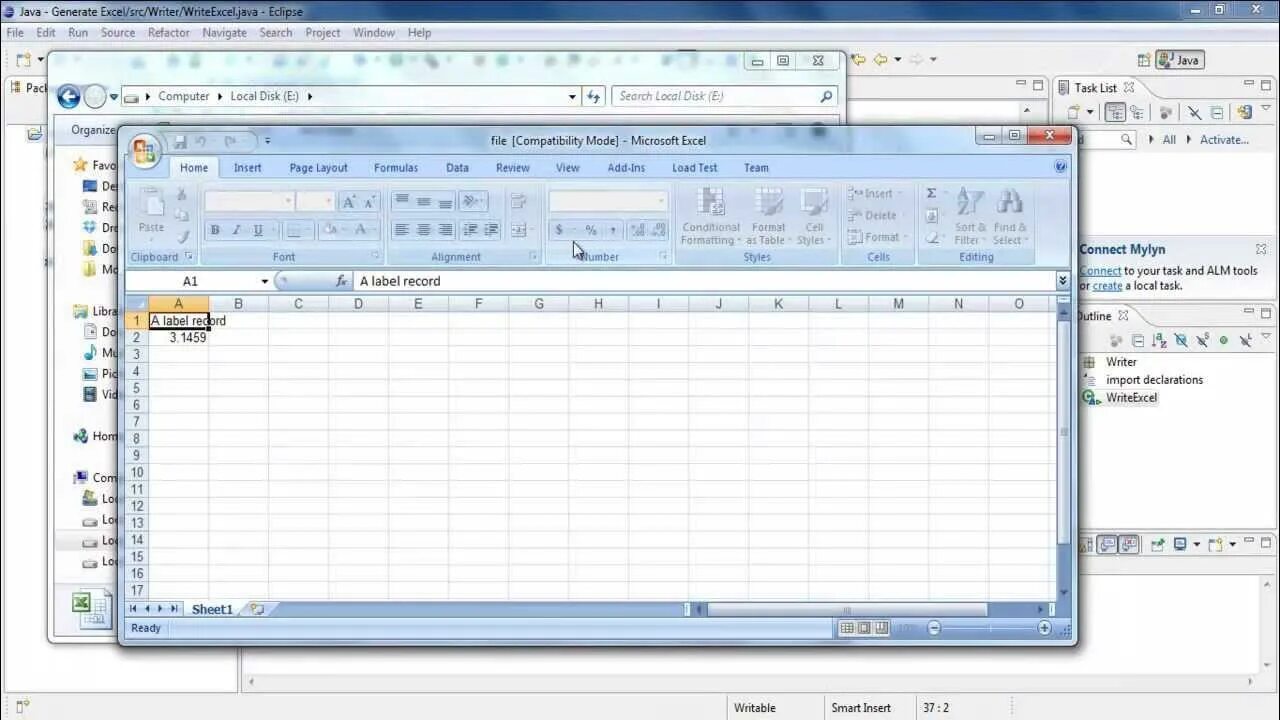The width and height of the screenshot is (1280, 720).
Task: Click the create local task link
Action: tap(1107, 286)
